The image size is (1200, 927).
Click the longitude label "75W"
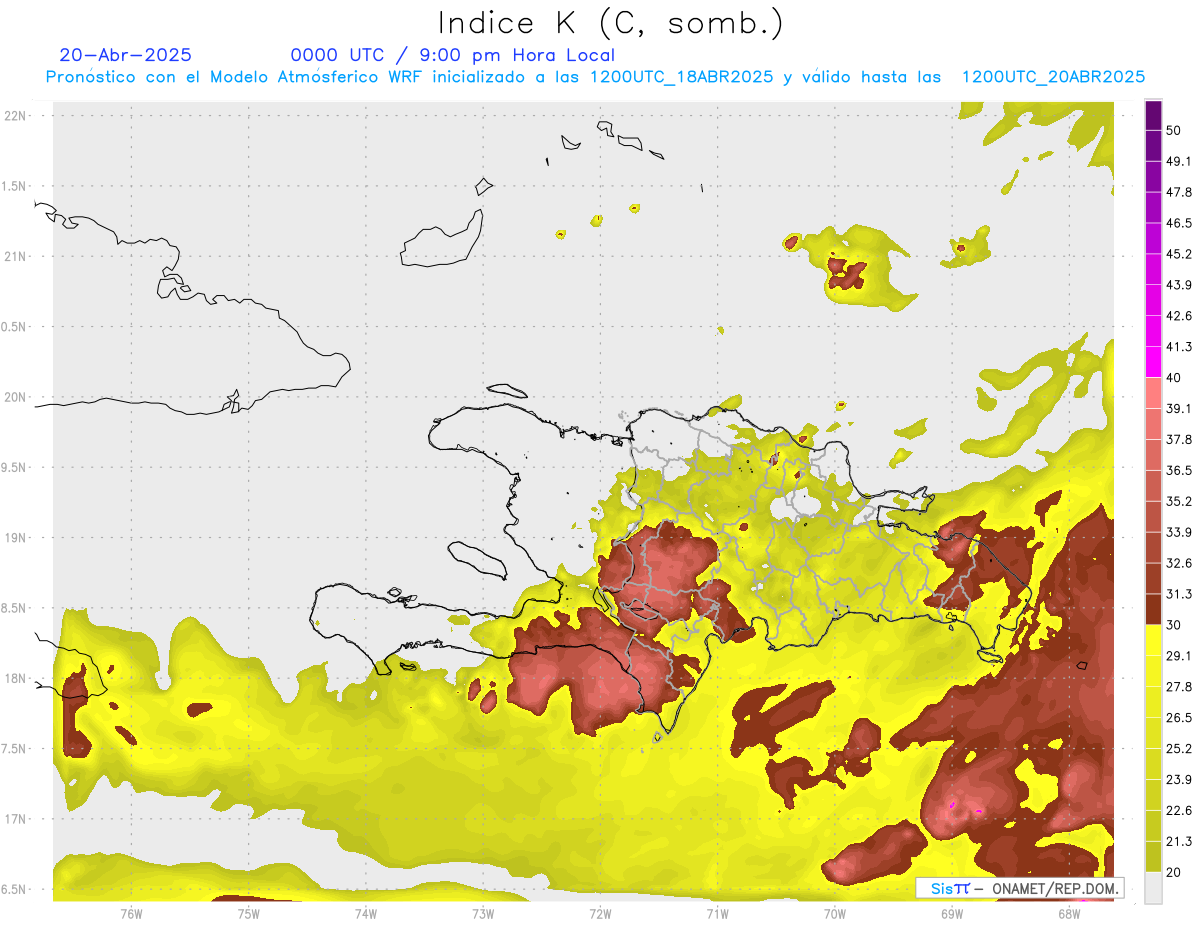[248, 913]
